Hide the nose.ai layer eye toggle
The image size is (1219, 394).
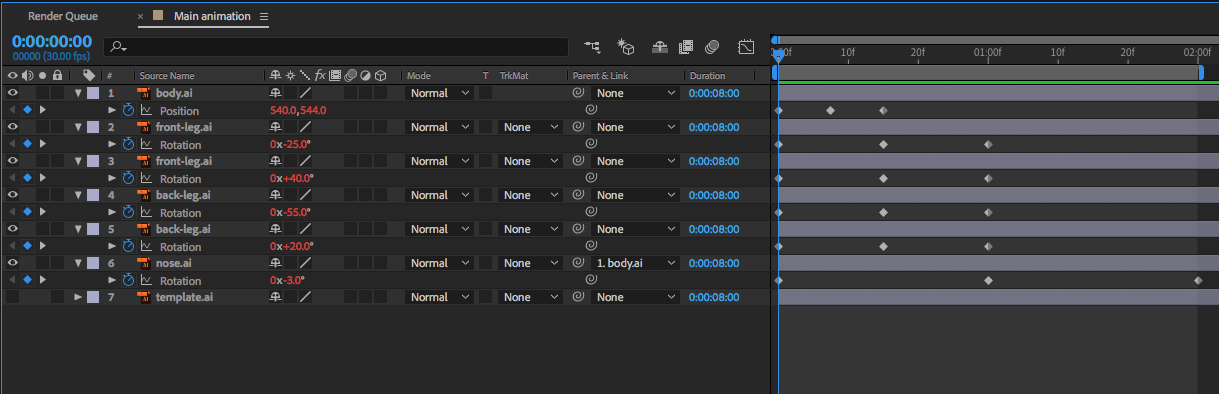13,263
